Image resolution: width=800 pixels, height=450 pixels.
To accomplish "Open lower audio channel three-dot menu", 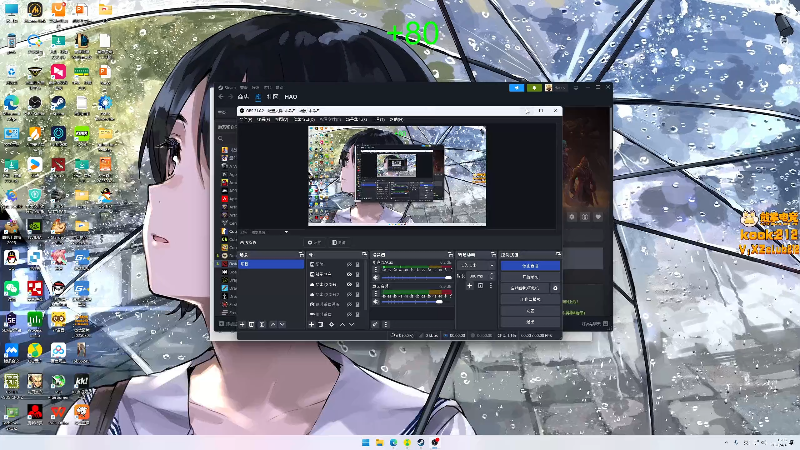I will (x=376, y=294).
